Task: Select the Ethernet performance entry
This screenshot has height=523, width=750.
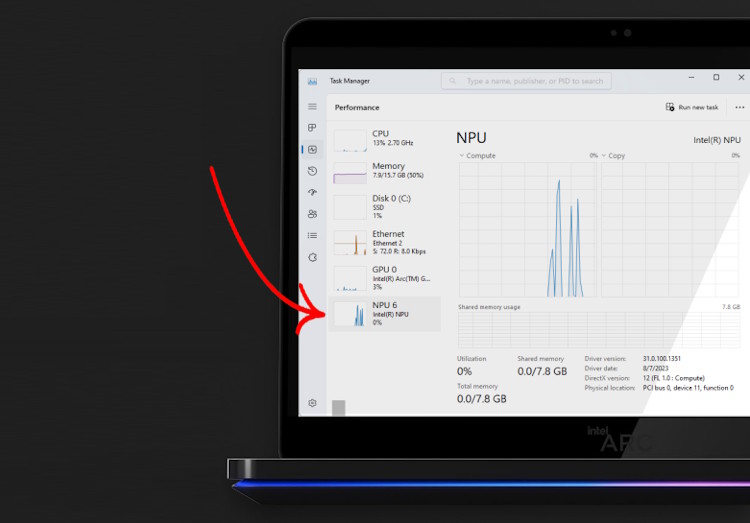Action: [385, 242]
